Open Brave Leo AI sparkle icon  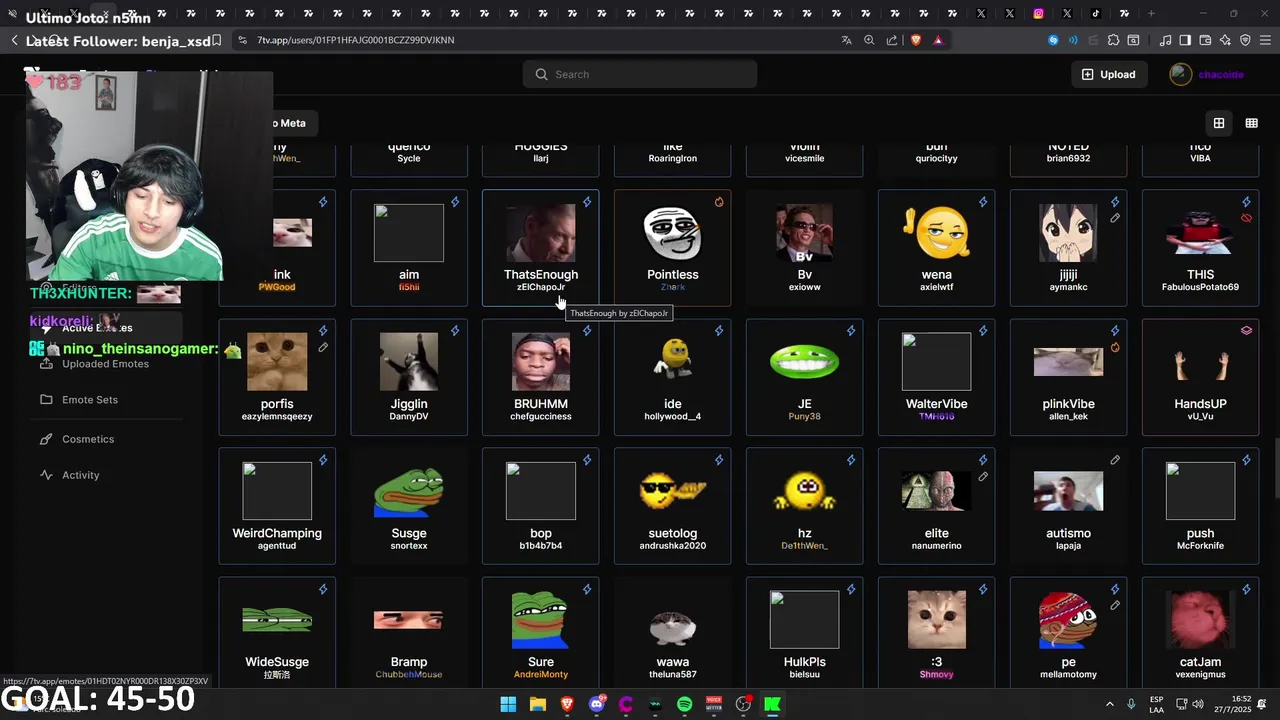1226,40
